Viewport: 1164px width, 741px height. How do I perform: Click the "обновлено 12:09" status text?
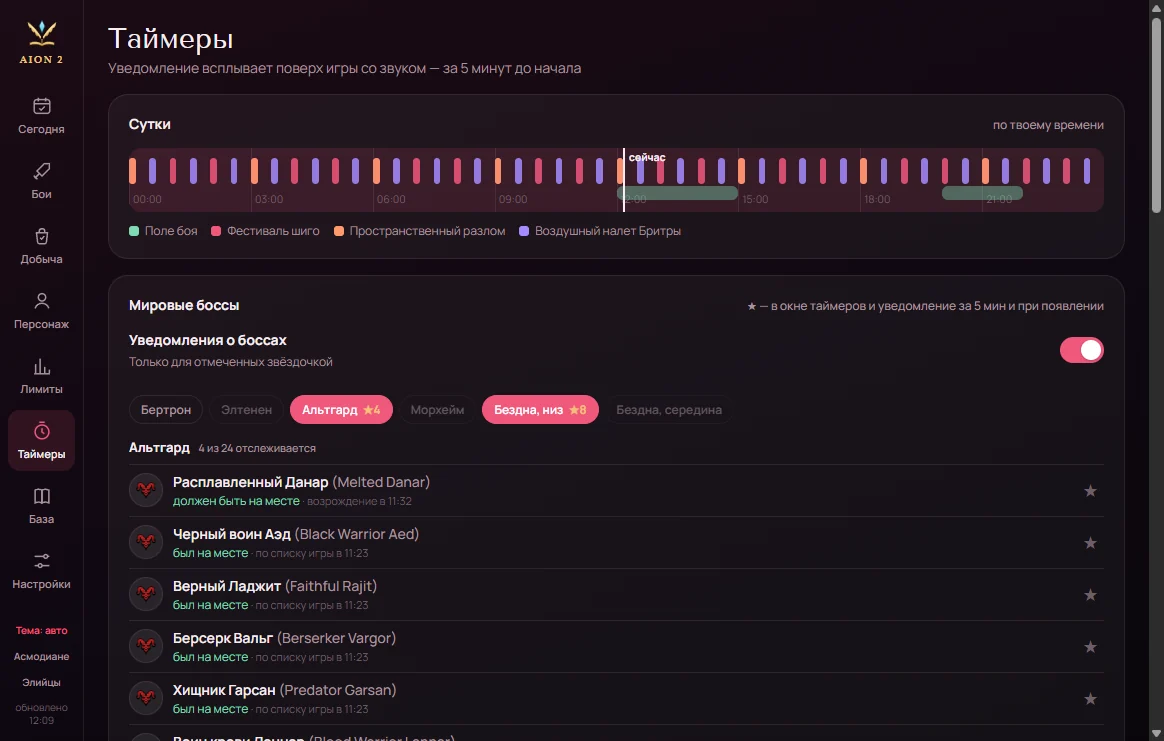click(x=42, y=714)
